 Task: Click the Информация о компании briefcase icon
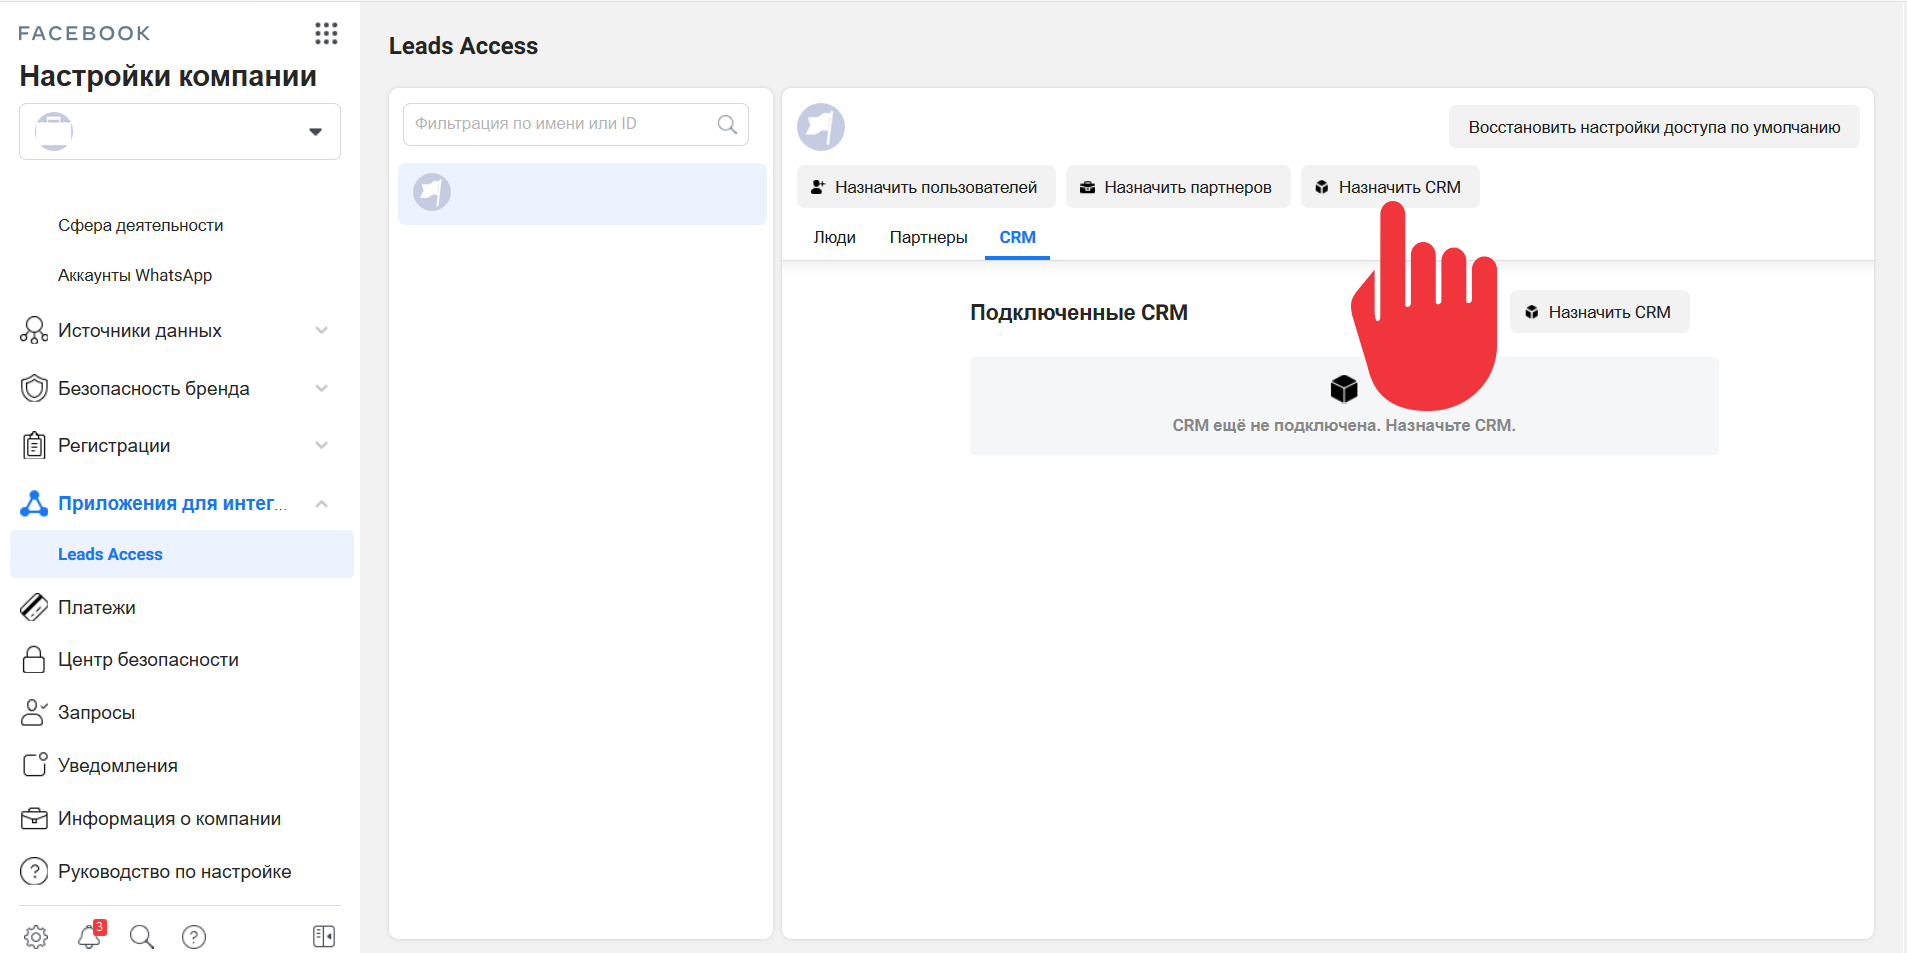coord(34,818)
